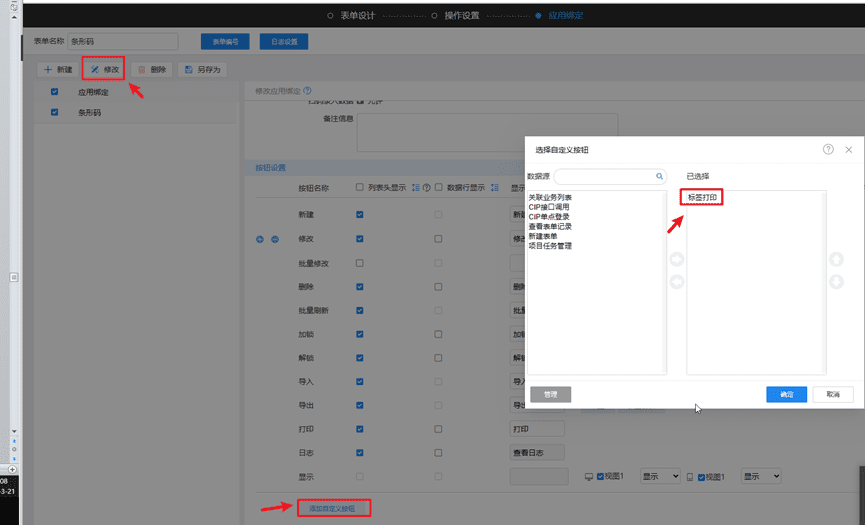Click the 备注信息 text area
The image size is (865, 525).
tap(487, 132)
